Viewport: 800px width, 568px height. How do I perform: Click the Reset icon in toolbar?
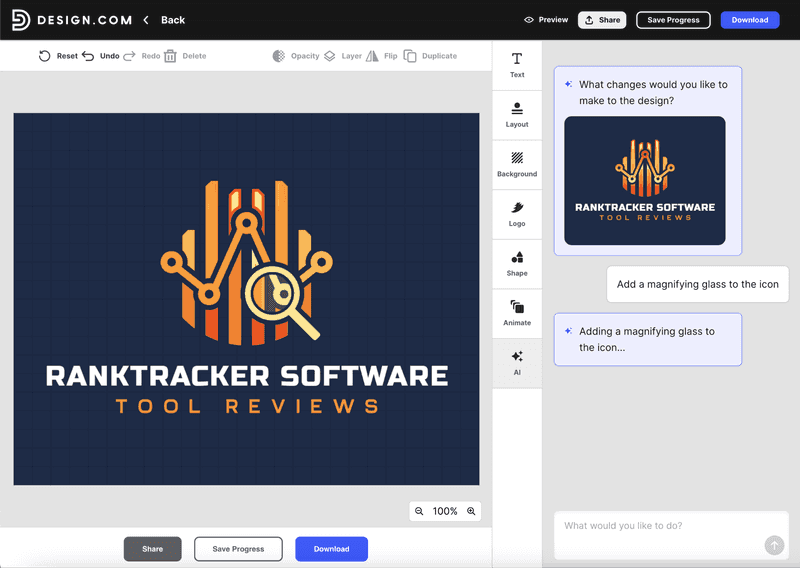click(x=45, y=56)
